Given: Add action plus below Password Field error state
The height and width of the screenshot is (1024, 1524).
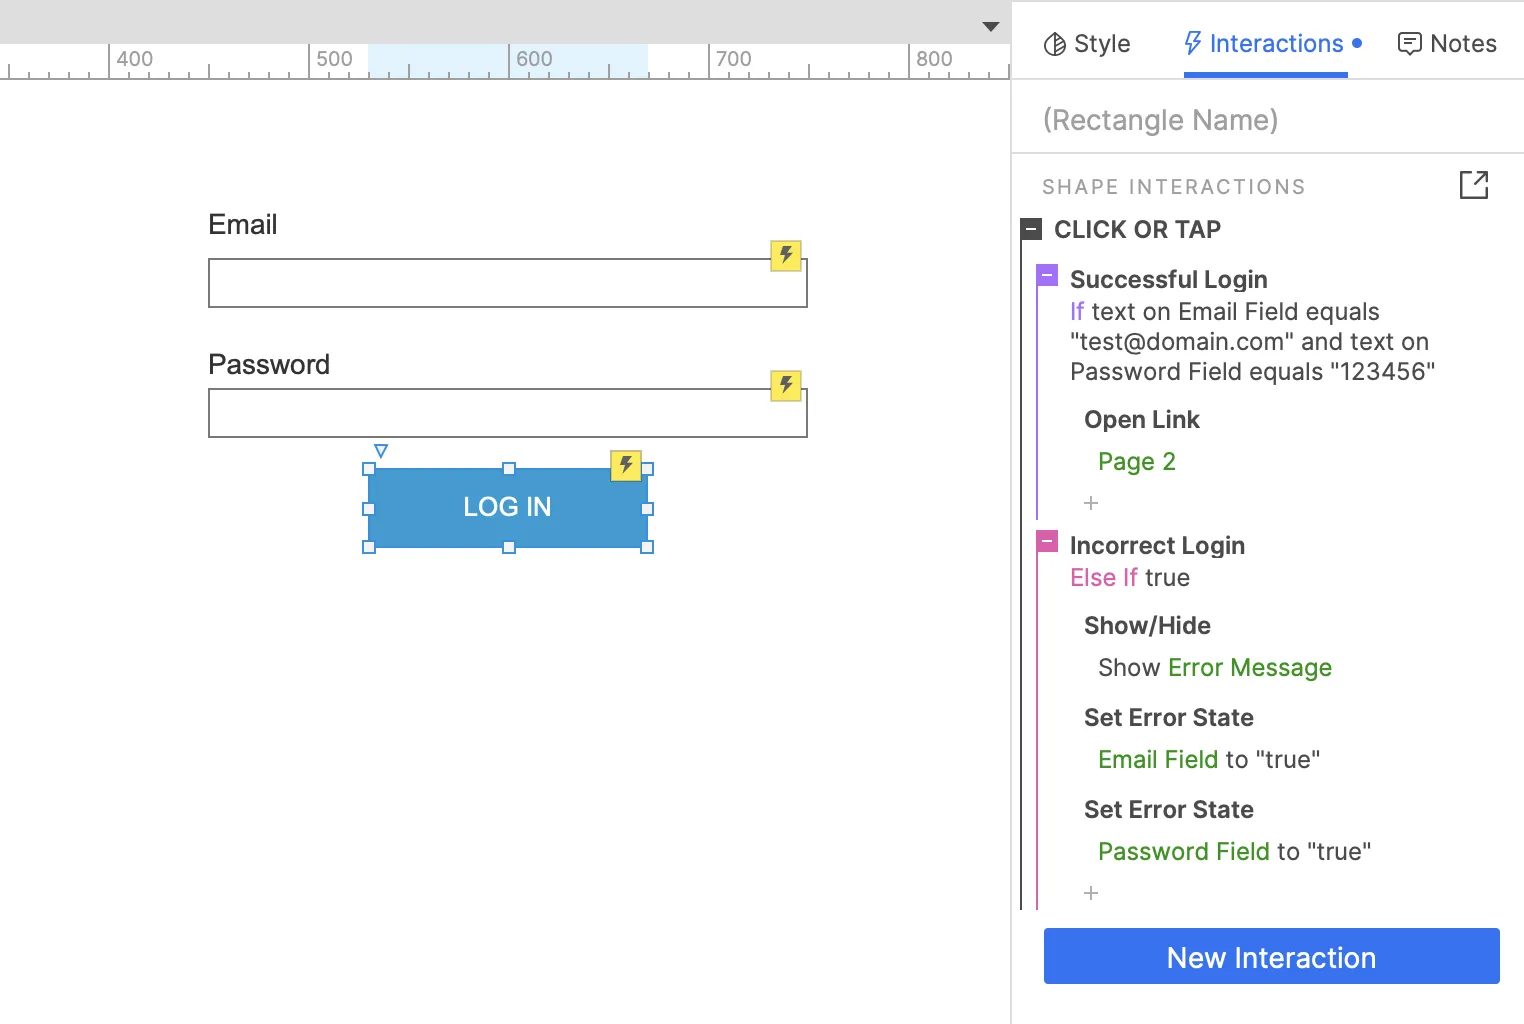Looking at the screenshot, I should pos(1091,893).
